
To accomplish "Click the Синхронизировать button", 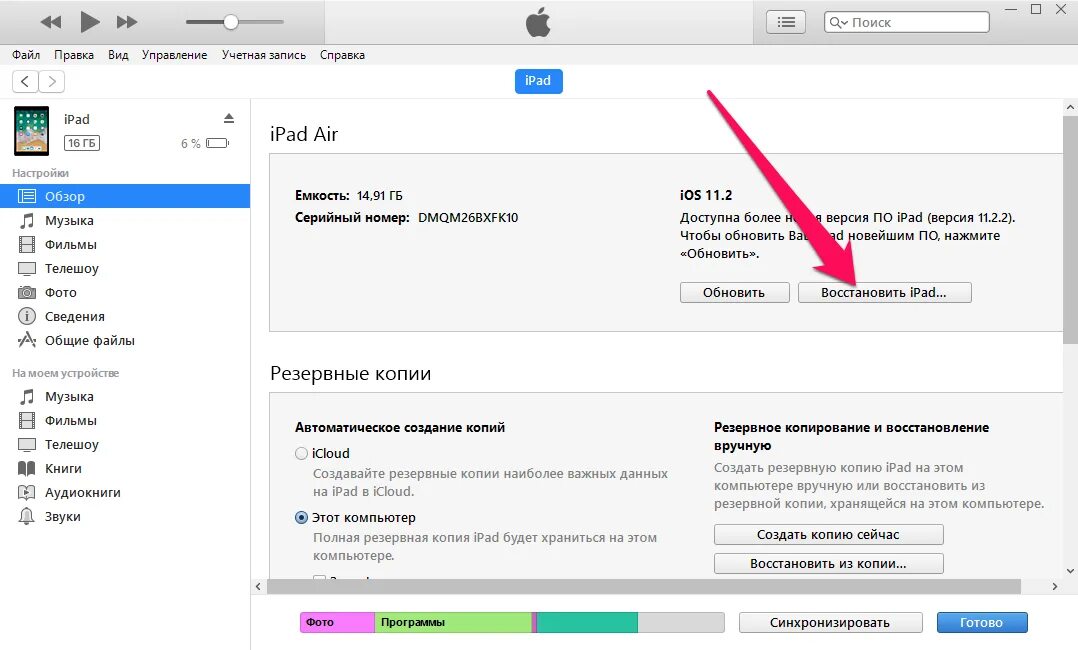I will [830, 622].
